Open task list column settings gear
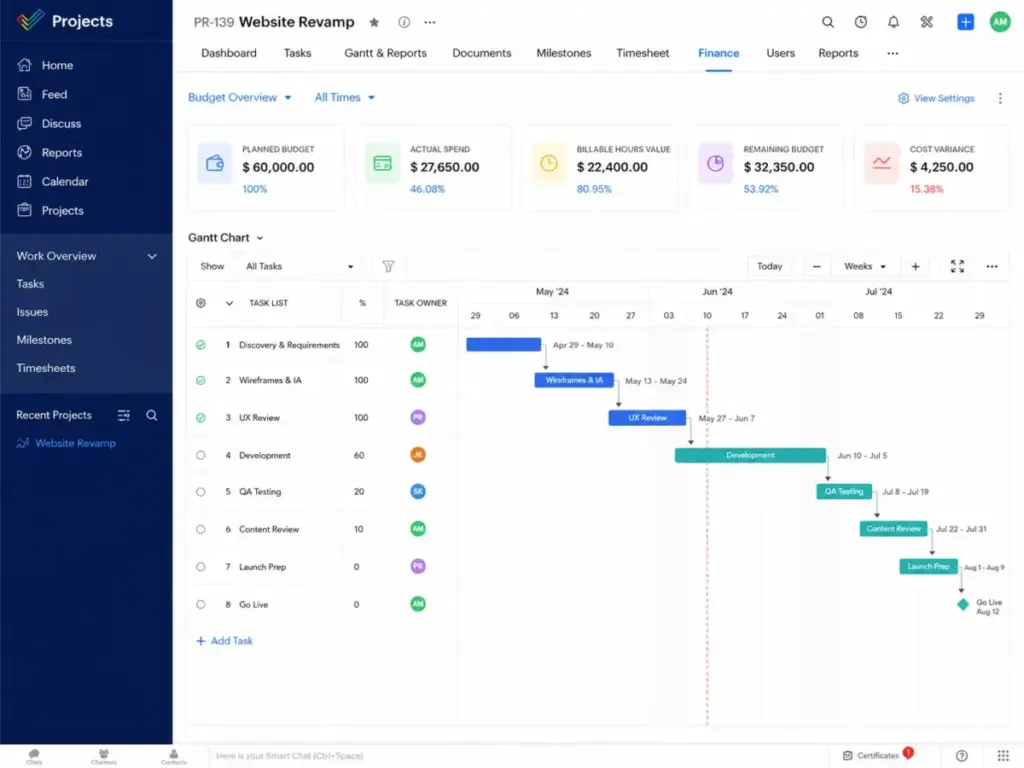The height and width of the screenshot is (768, 1024). tap(200, 303)
